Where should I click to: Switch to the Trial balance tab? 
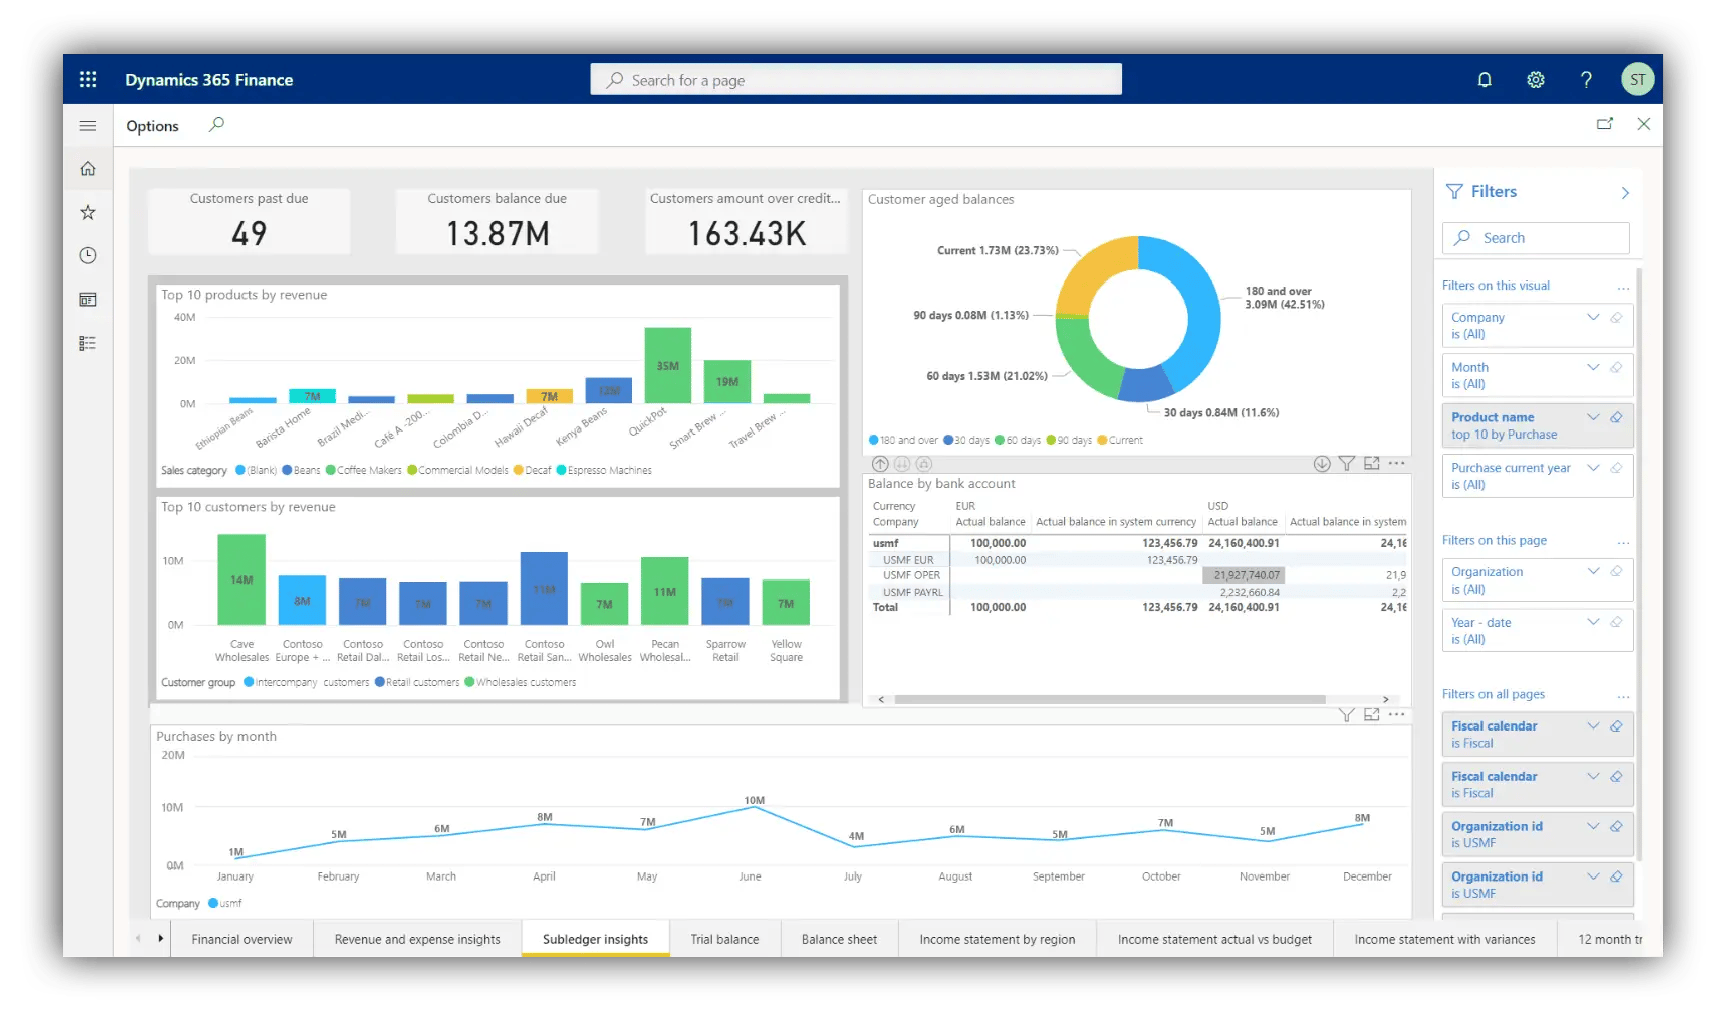tap(724, 939)
